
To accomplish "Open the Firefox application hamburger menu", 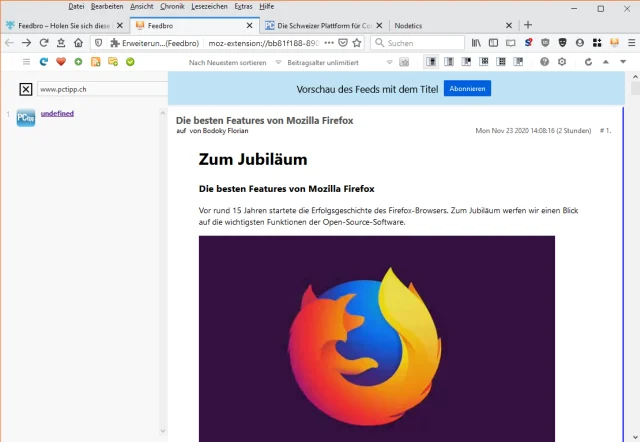I will coord(631,43).
